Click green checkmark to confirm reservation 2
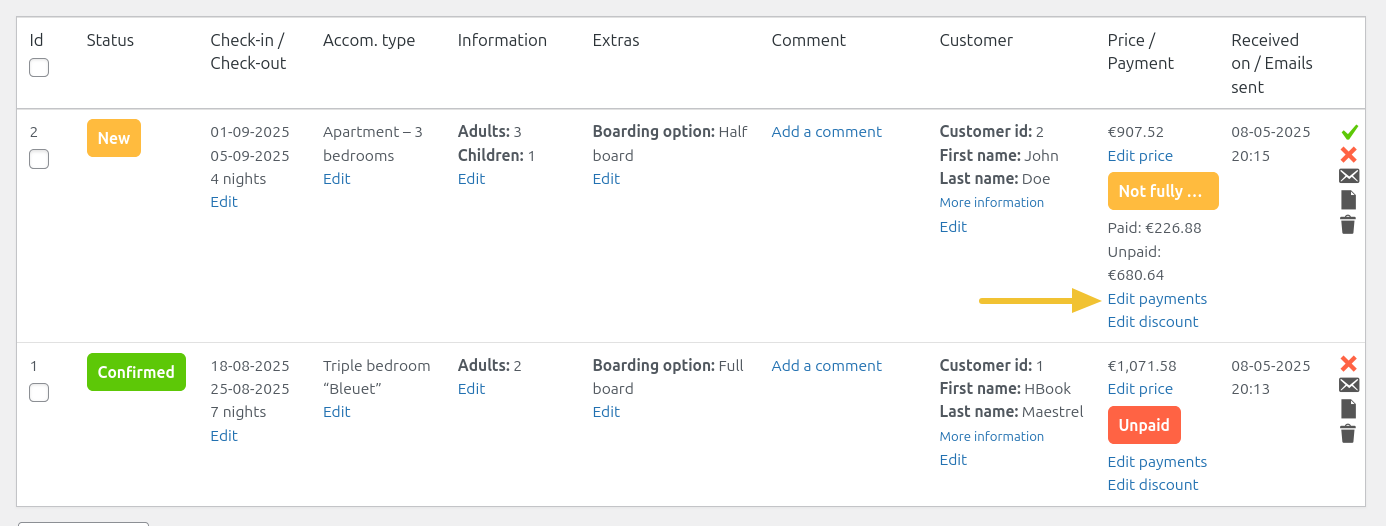This screenshot has height=526, width=1386. 1349,132
